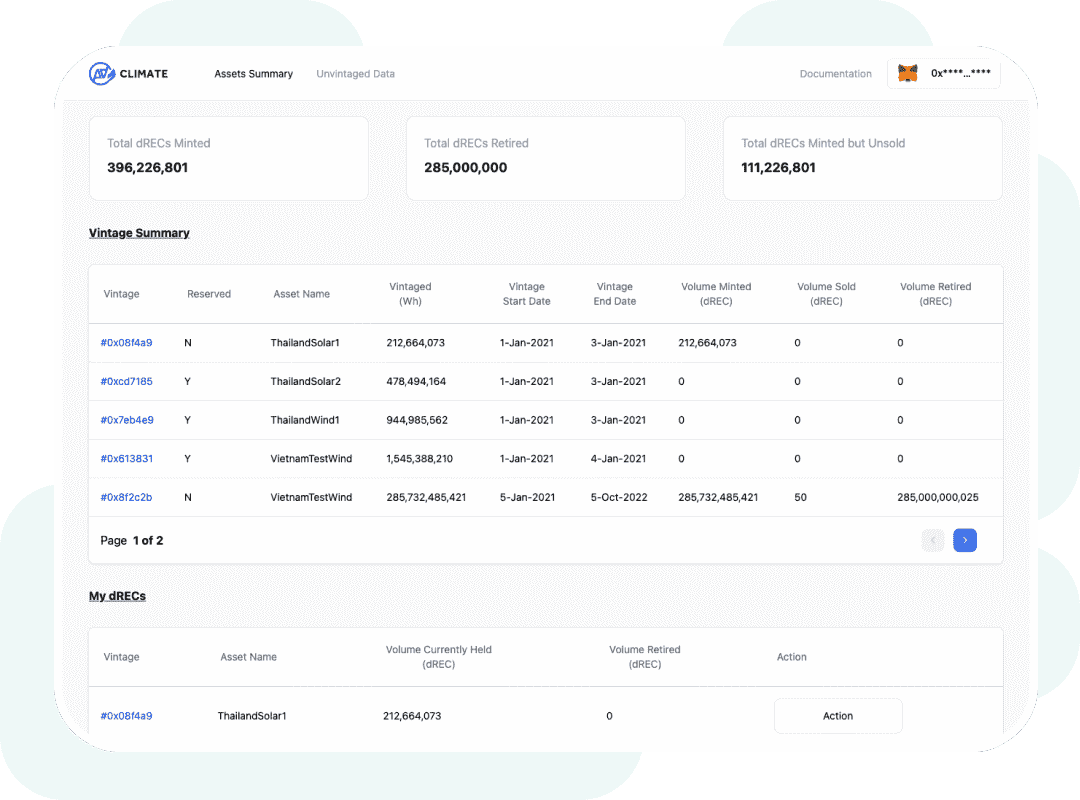
Task: Select the Total dRECs Retired card
Action: pos(545,158)
